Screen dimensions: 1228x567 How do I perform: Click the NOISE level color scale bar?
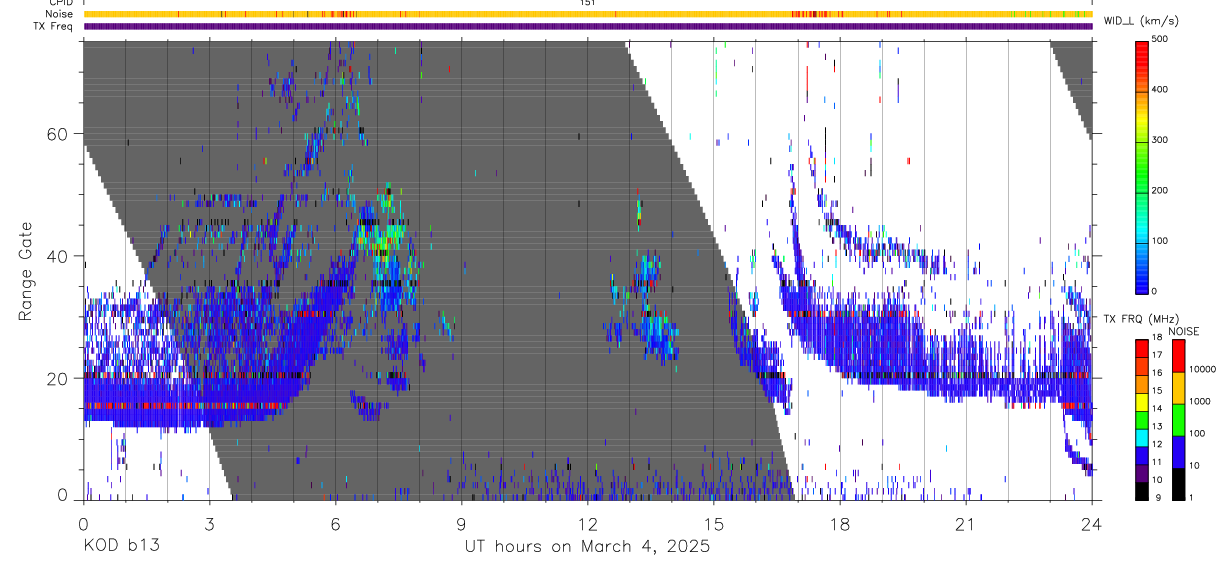(1178, 419)
